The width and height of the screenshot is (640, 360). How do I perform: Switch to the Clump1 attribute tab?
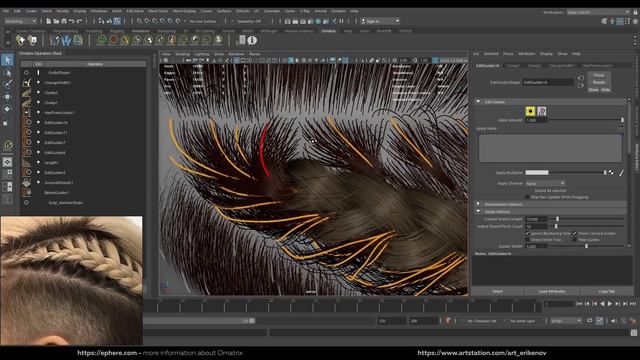coord(513,66)
